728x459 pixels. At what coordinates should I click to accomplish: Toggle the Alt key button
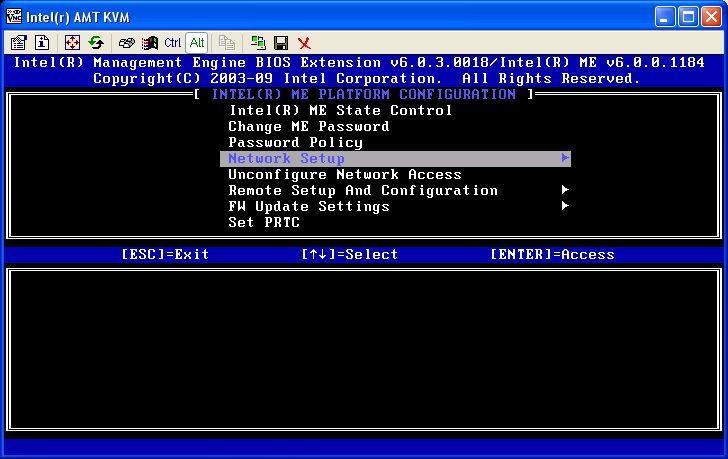(x=197, y=43)
